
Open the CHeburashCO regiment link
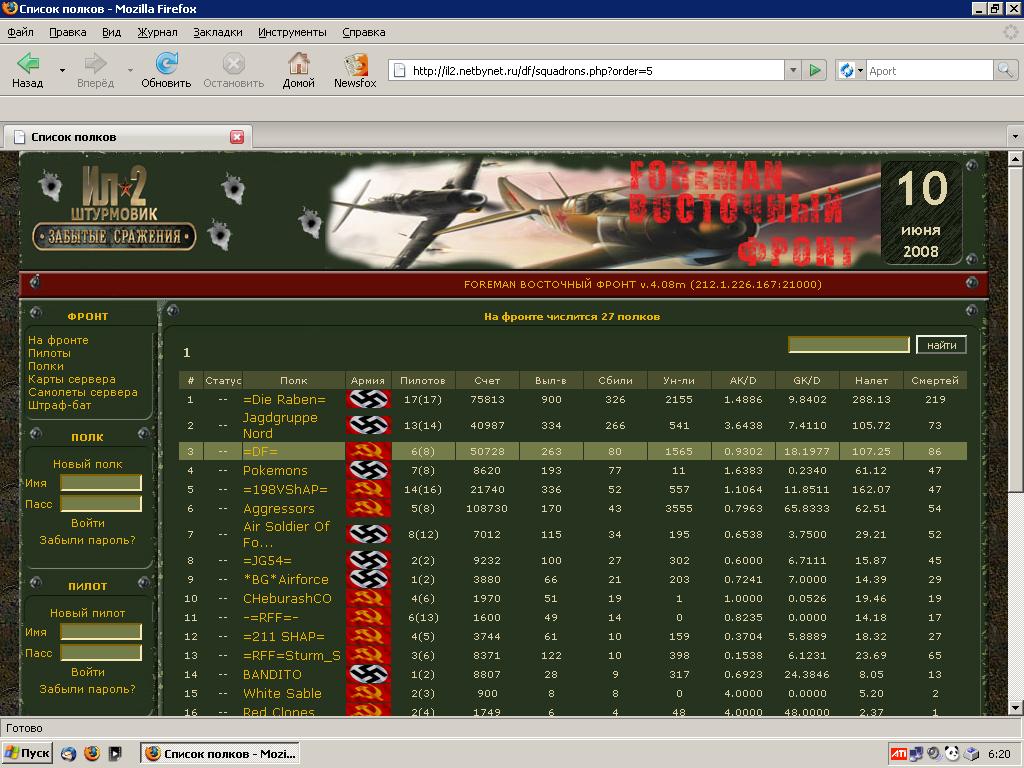coord(287,598)
